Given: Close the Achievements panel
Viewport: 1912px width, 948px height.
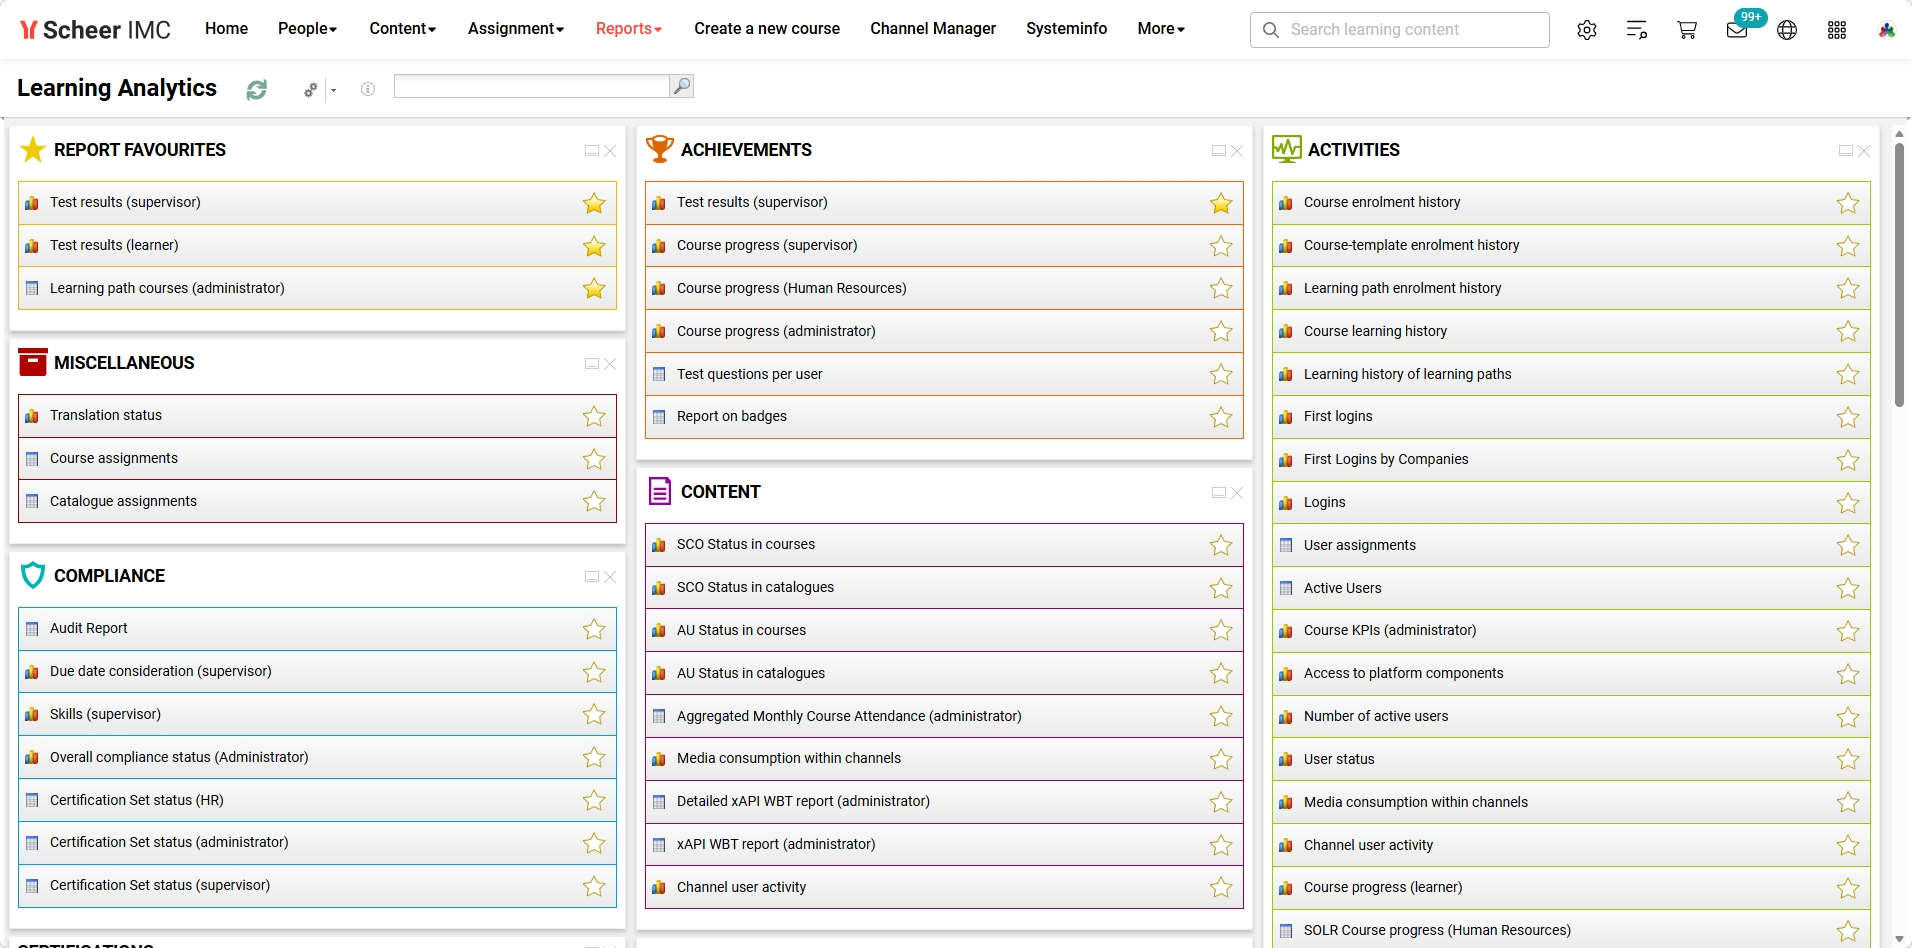Looking at the screenshot, I should click(1237, 151).
